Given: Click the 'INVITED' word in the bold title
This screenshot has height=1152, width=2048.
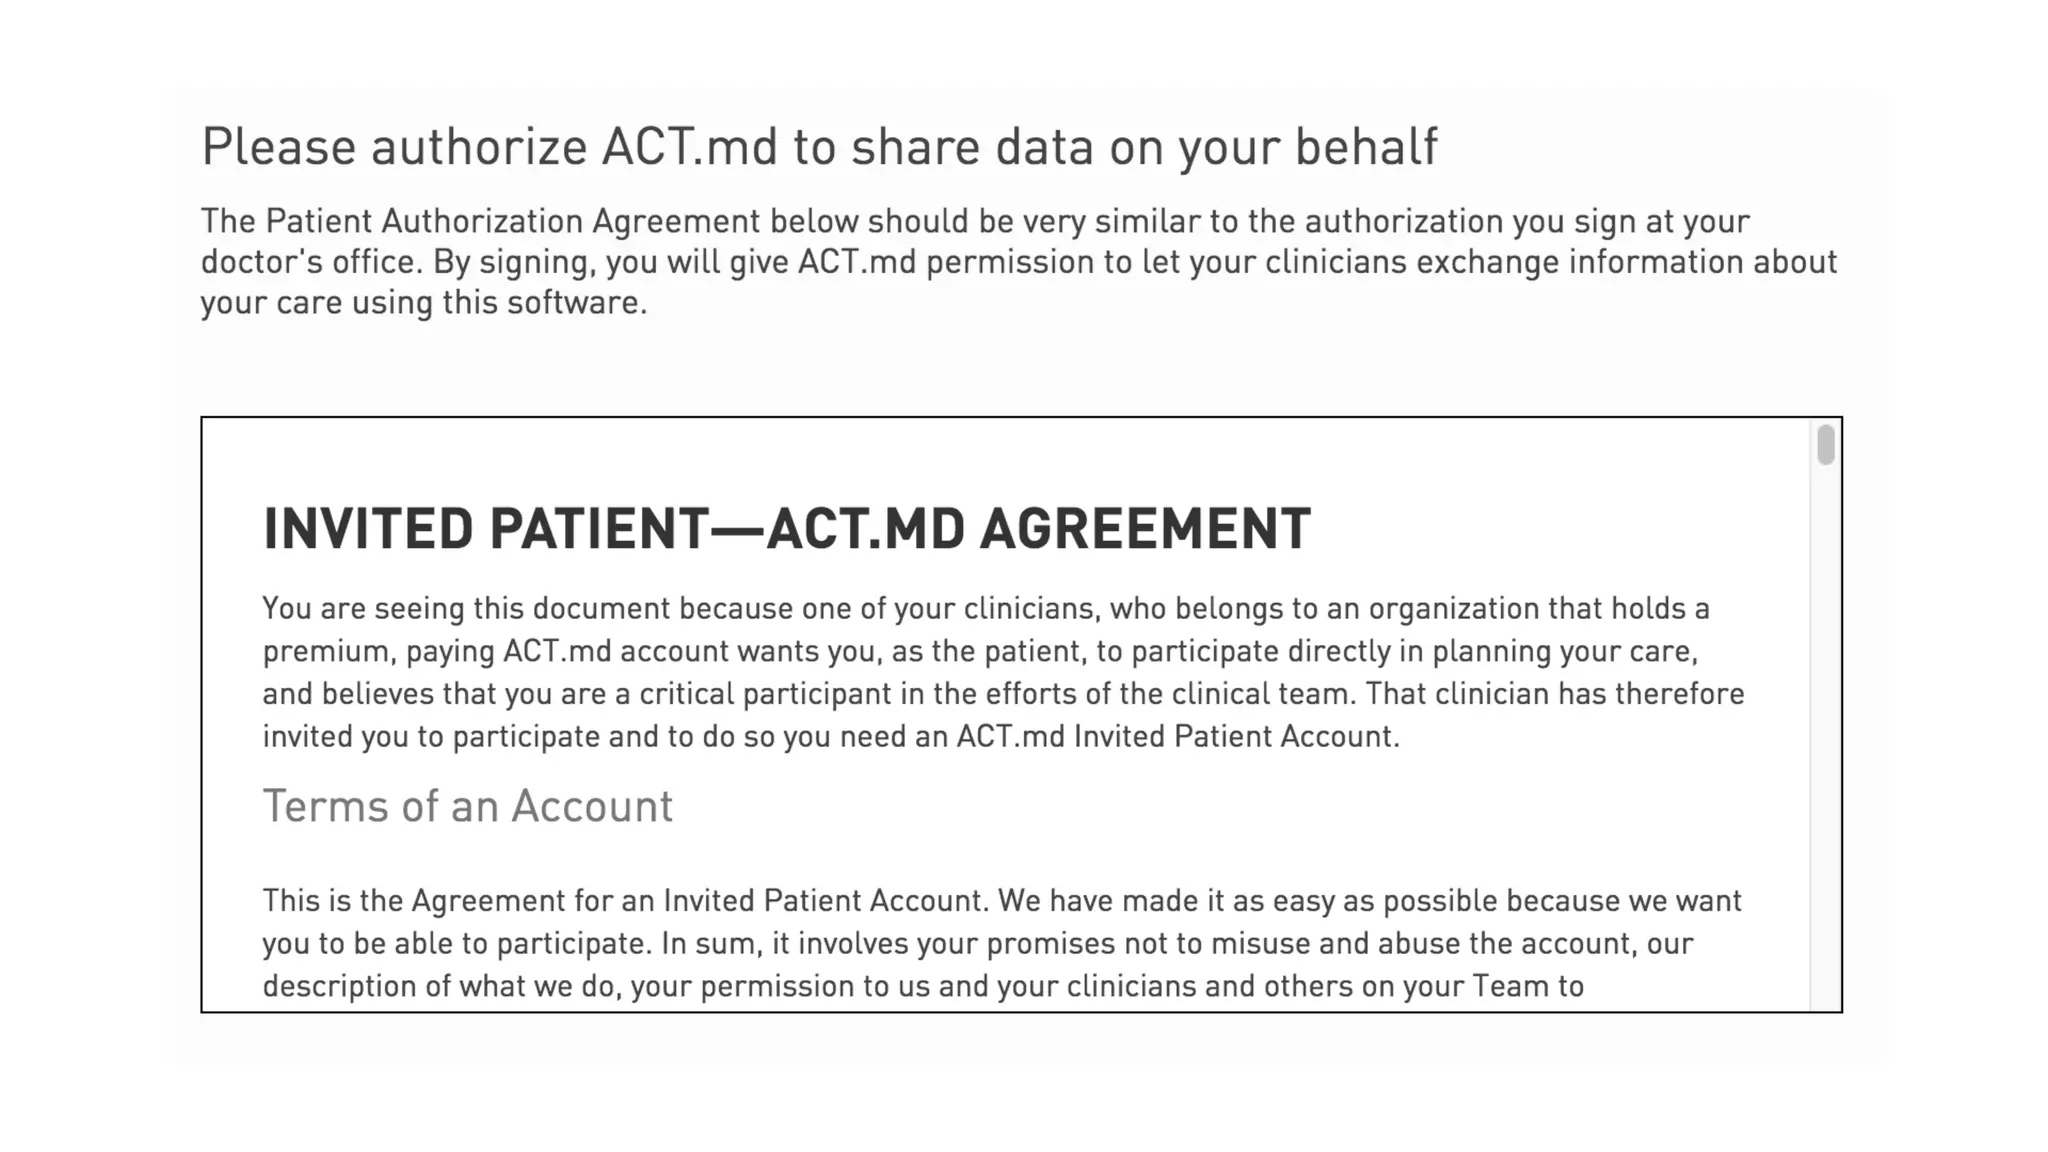Looking at the screenshot, I should (368, 528).
